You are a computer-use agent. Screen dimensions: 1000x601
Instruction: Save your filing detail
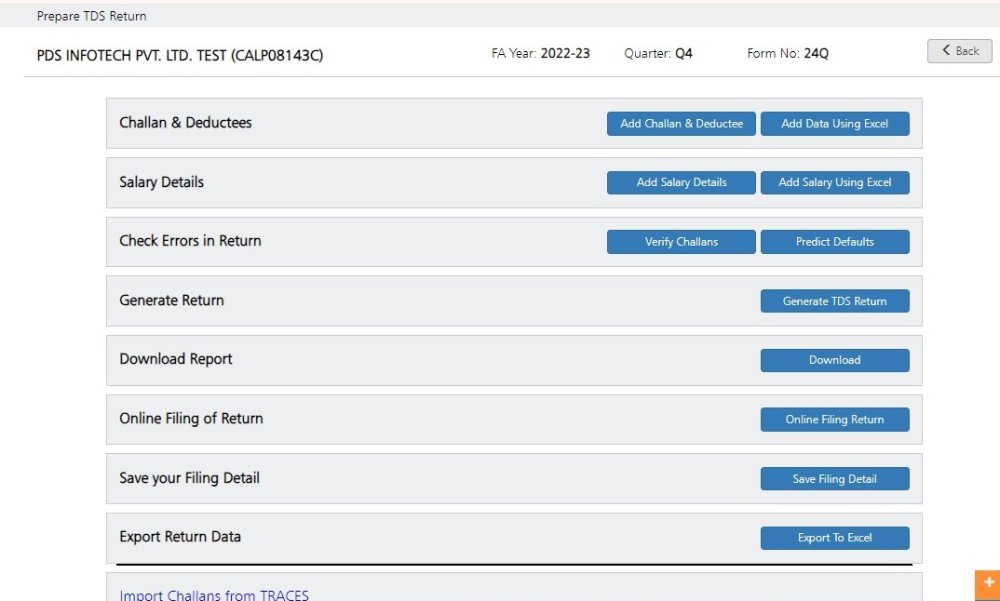point(835,478)
